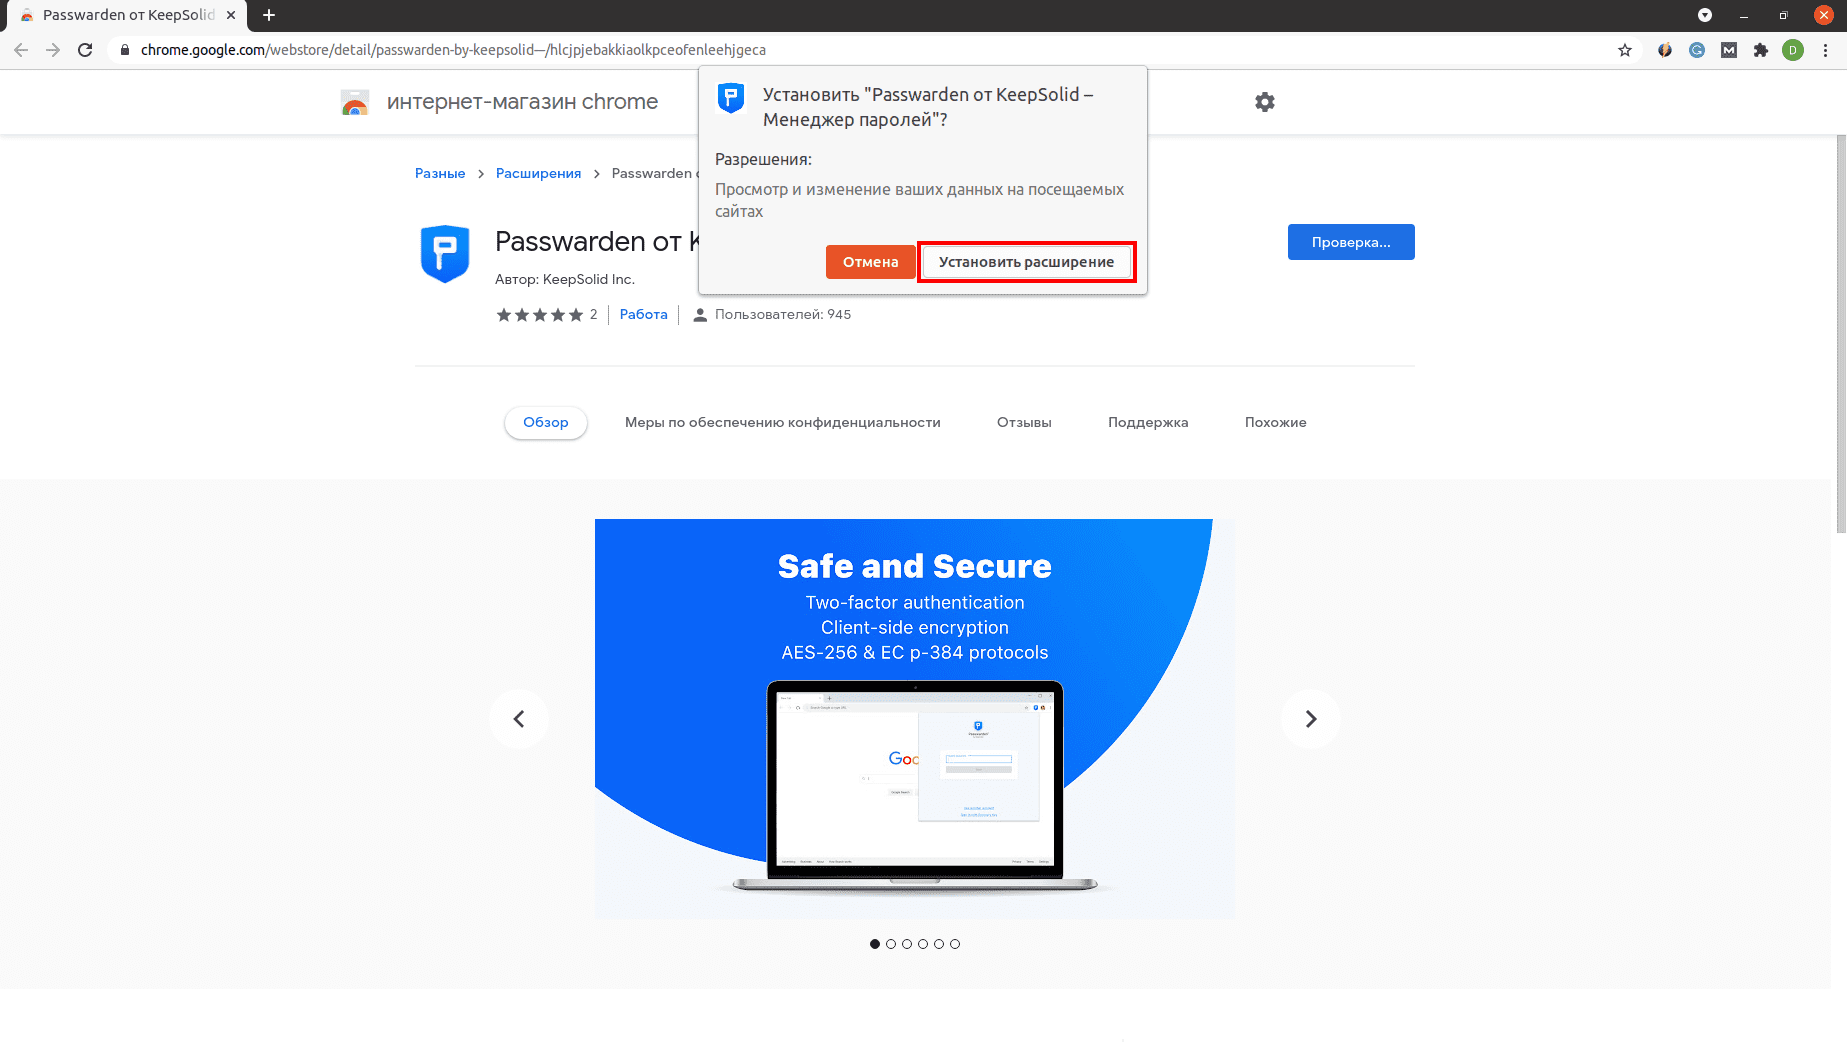Viewport: 1847px width, 1042px height.
Task: Reload the page with the refresh icon
Action: click(x=85, y=50)
